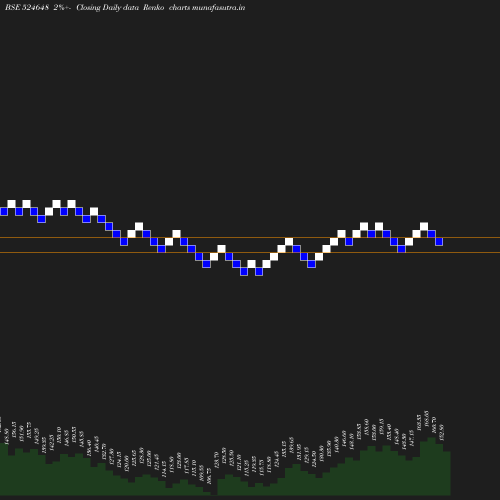Click the rotated price label 132.70
Screen dimensions: 500x500
pyautogui.click(x=104, y=451)
